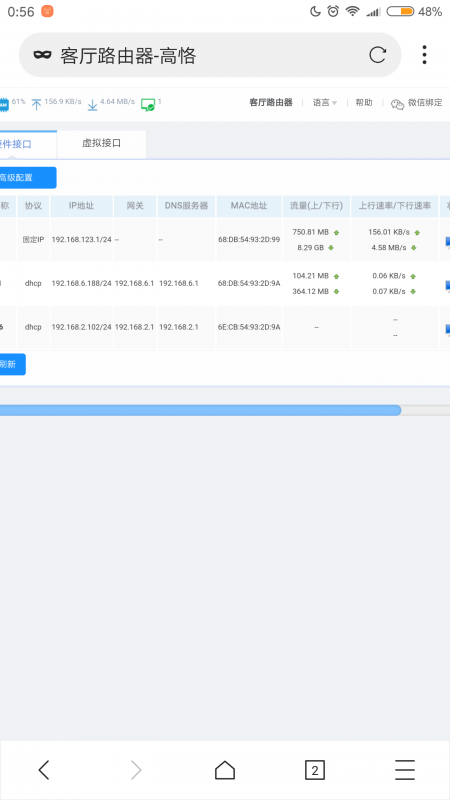Open the 帮助 help link

(364, 103)
